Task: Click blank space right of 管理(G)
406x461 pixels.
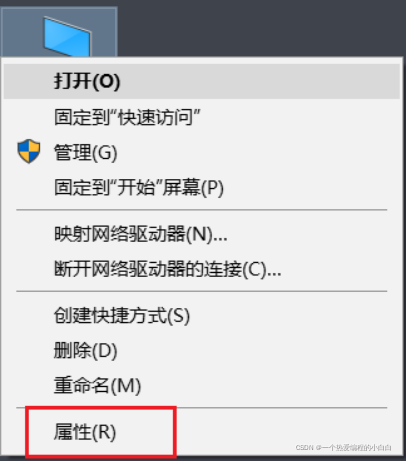Action: click(258, 152)
